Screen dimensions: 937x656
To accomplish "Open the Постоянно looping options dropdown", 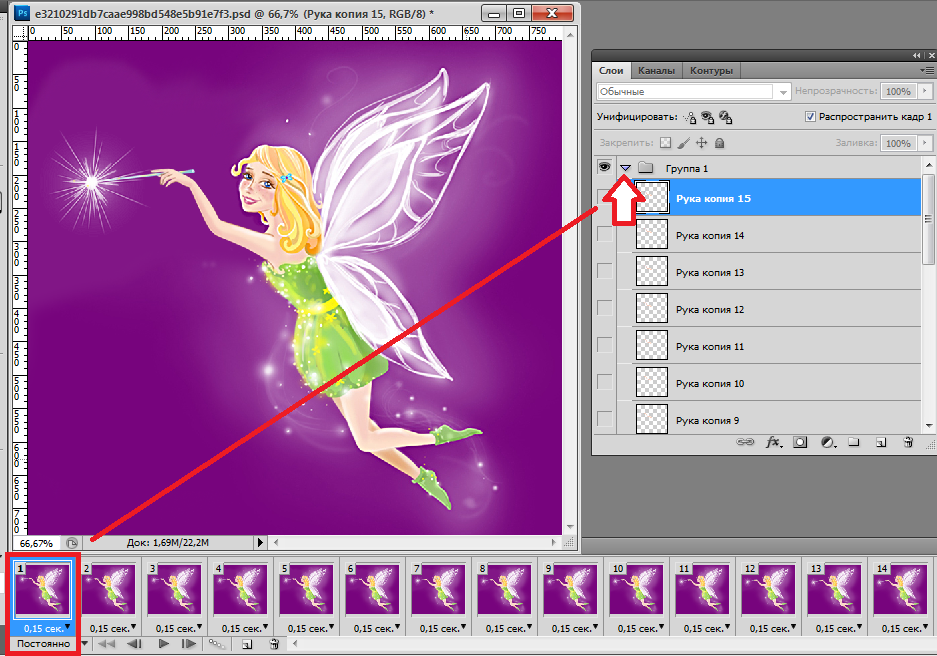I will pyautogui.click(x=84, y=643).
